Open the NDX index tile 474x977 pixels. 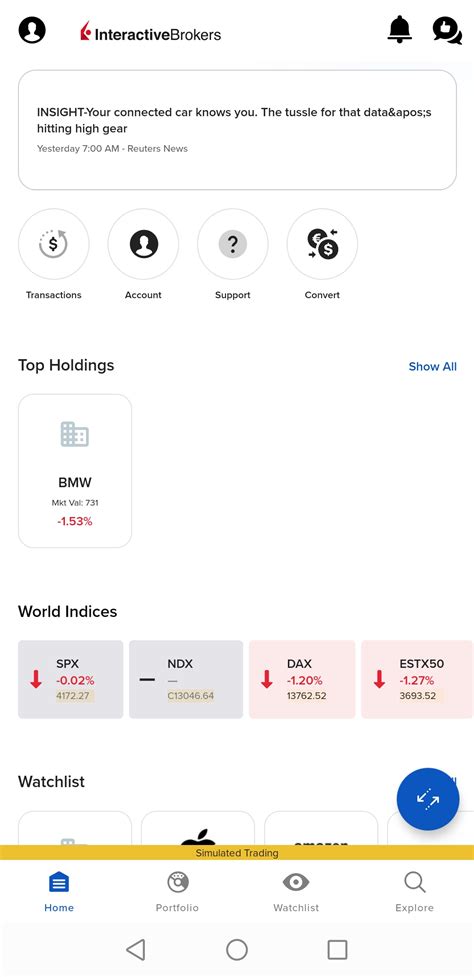click(186, 679)
